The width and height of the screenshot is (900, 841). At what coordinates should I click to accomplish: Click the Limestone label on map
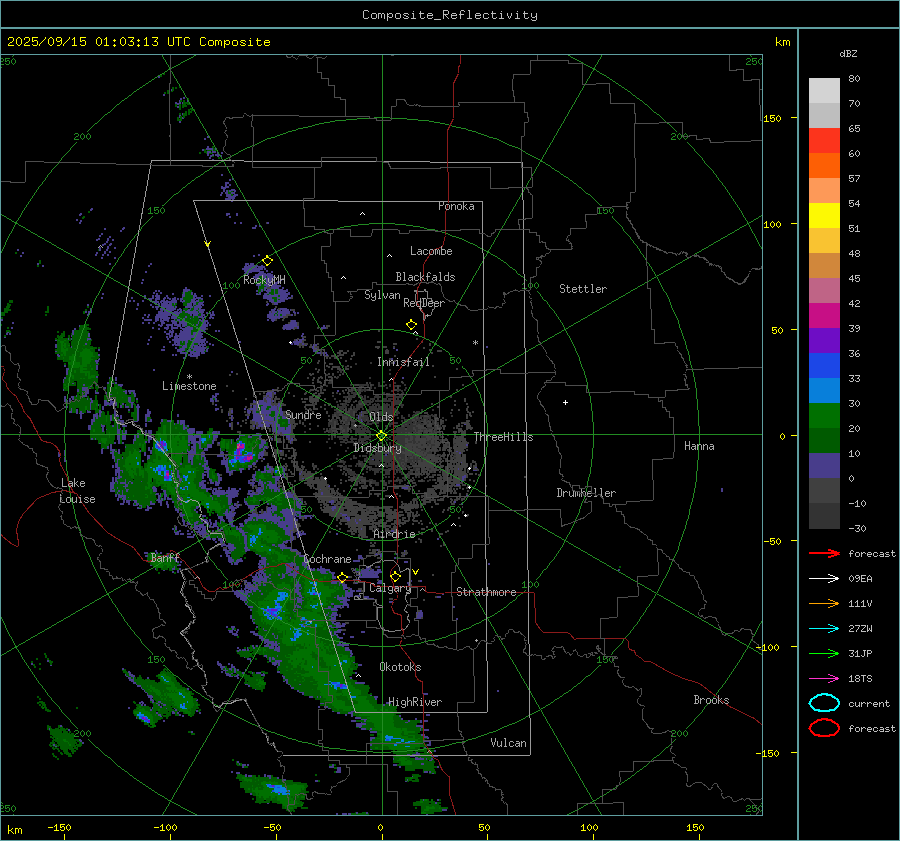189,386
